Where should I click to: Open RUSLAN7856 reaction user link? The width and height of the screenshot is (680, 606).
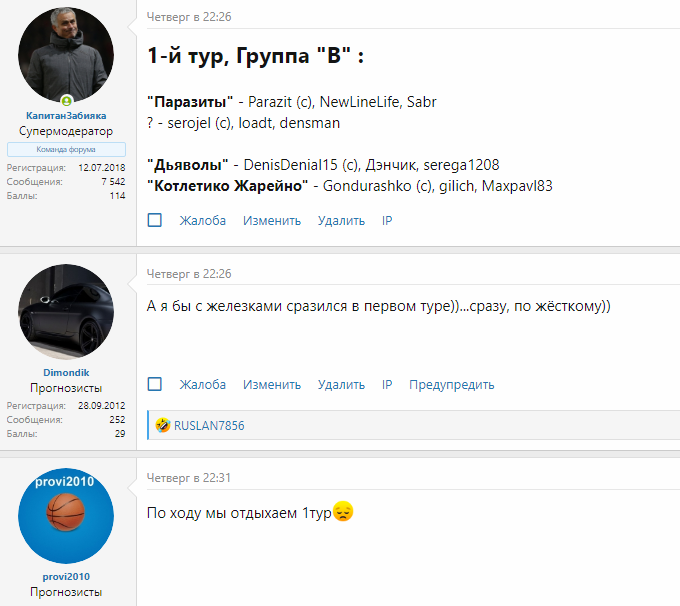coord(208,426)
